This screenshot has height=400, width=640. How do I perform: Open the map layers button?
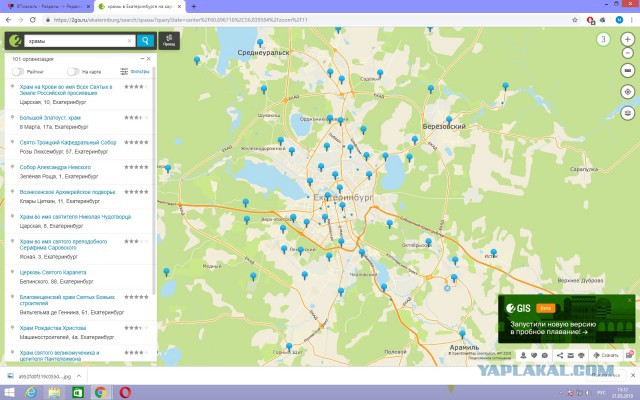pos(627,113)
